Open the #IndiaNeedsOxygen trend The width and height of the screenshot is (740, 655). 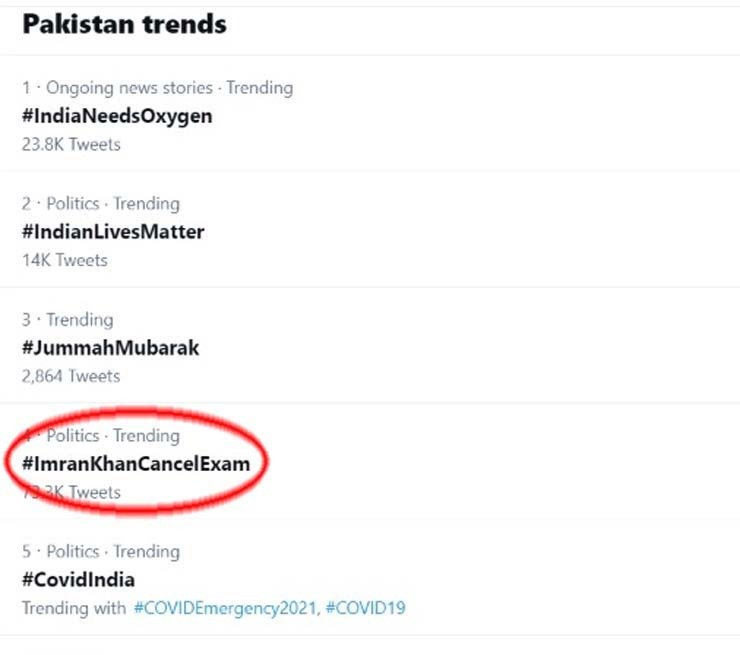coord(117,116)
